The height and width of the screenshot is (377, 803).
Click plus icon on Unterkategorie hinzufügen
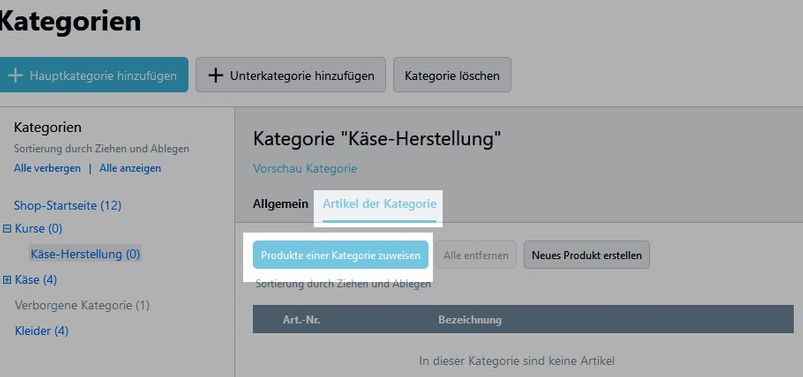(x=216, y=75)
